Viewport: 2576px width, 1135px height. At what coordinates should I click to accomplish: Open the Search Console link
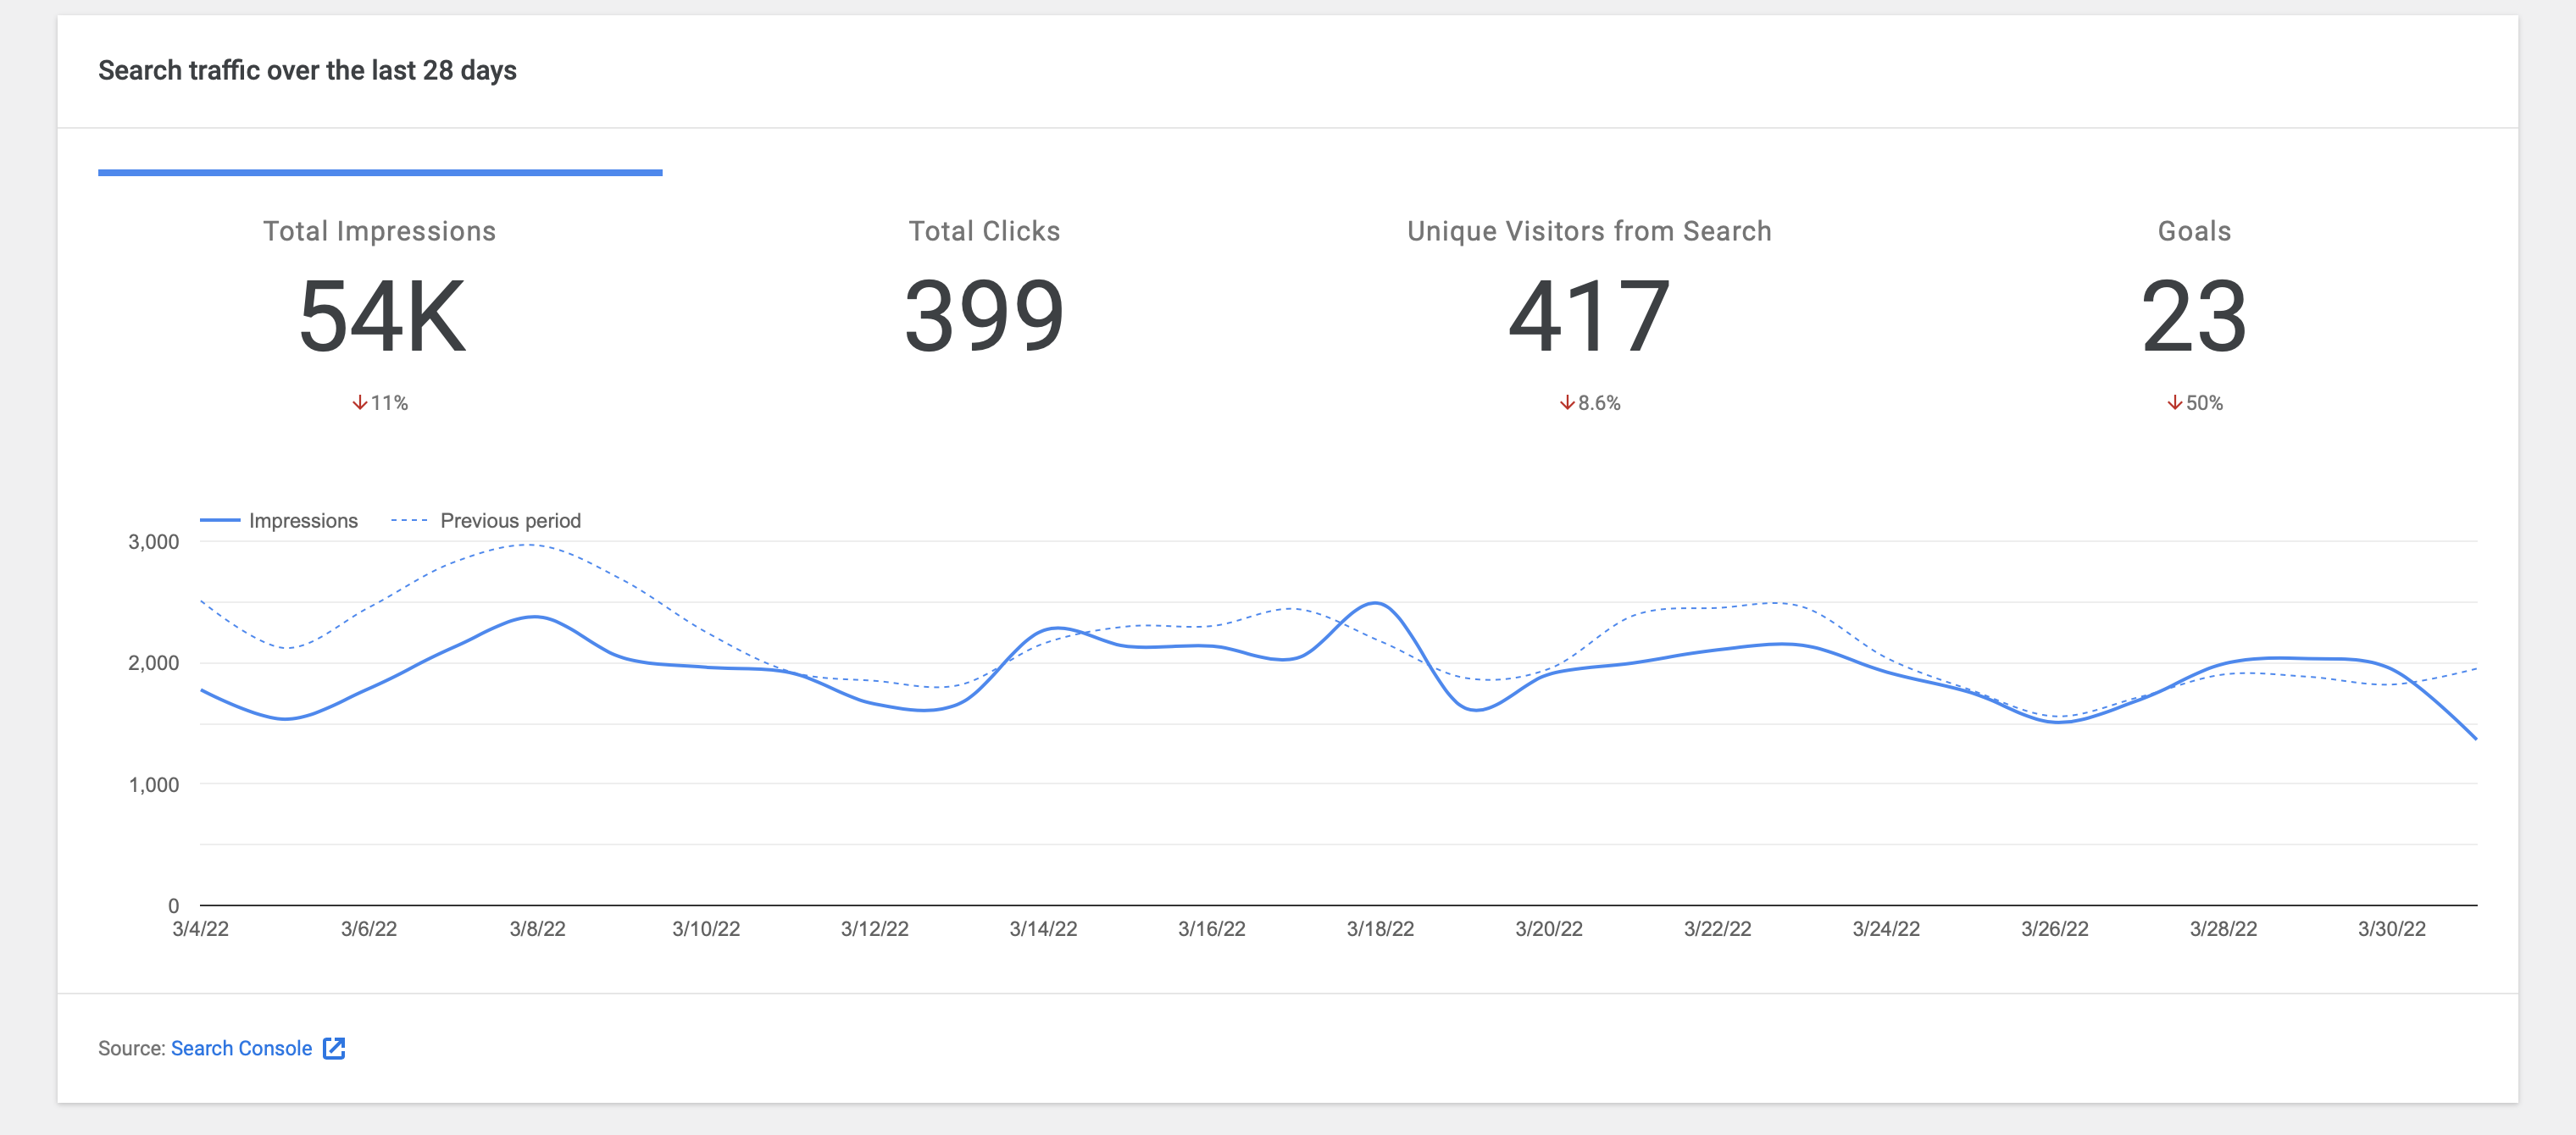pos(241,1048)
